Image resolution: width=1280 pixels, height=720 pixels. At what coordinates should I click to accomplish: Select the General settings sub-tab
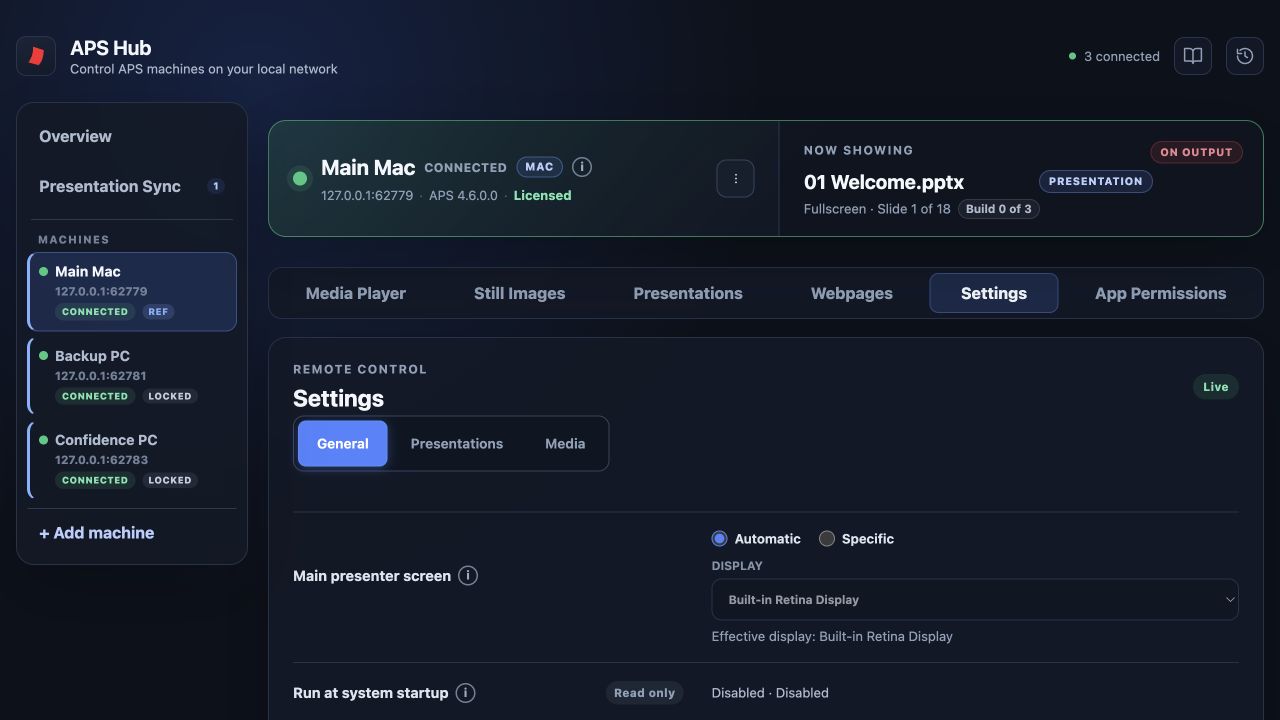click(x=343, y=443)
